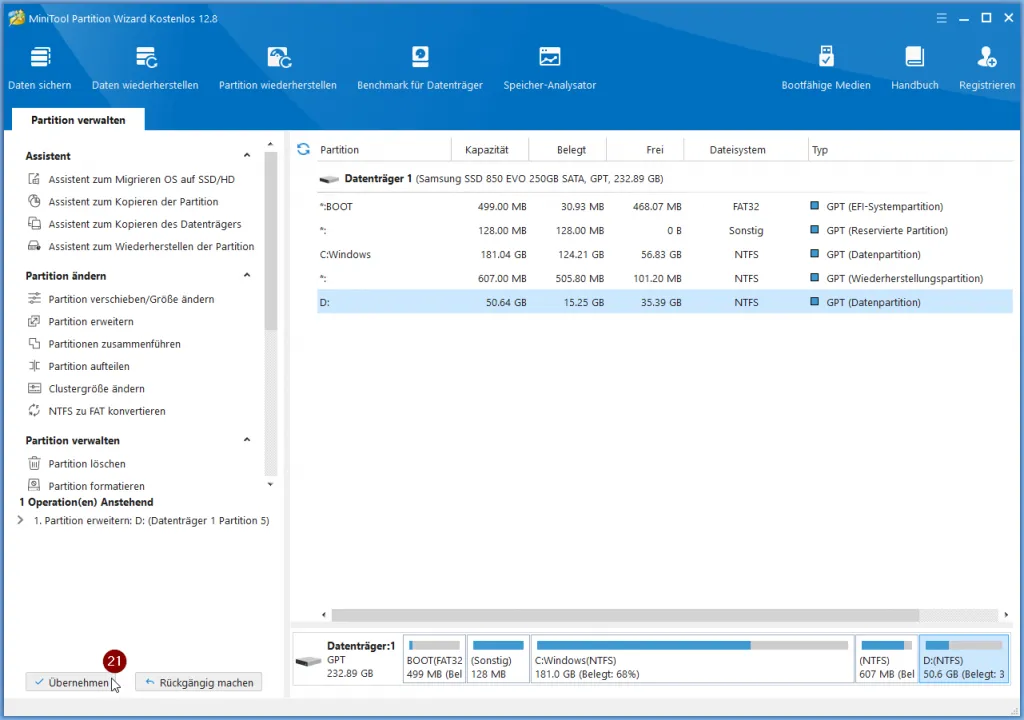Open Benchmark für Datenträger

(x=420, y=67)
